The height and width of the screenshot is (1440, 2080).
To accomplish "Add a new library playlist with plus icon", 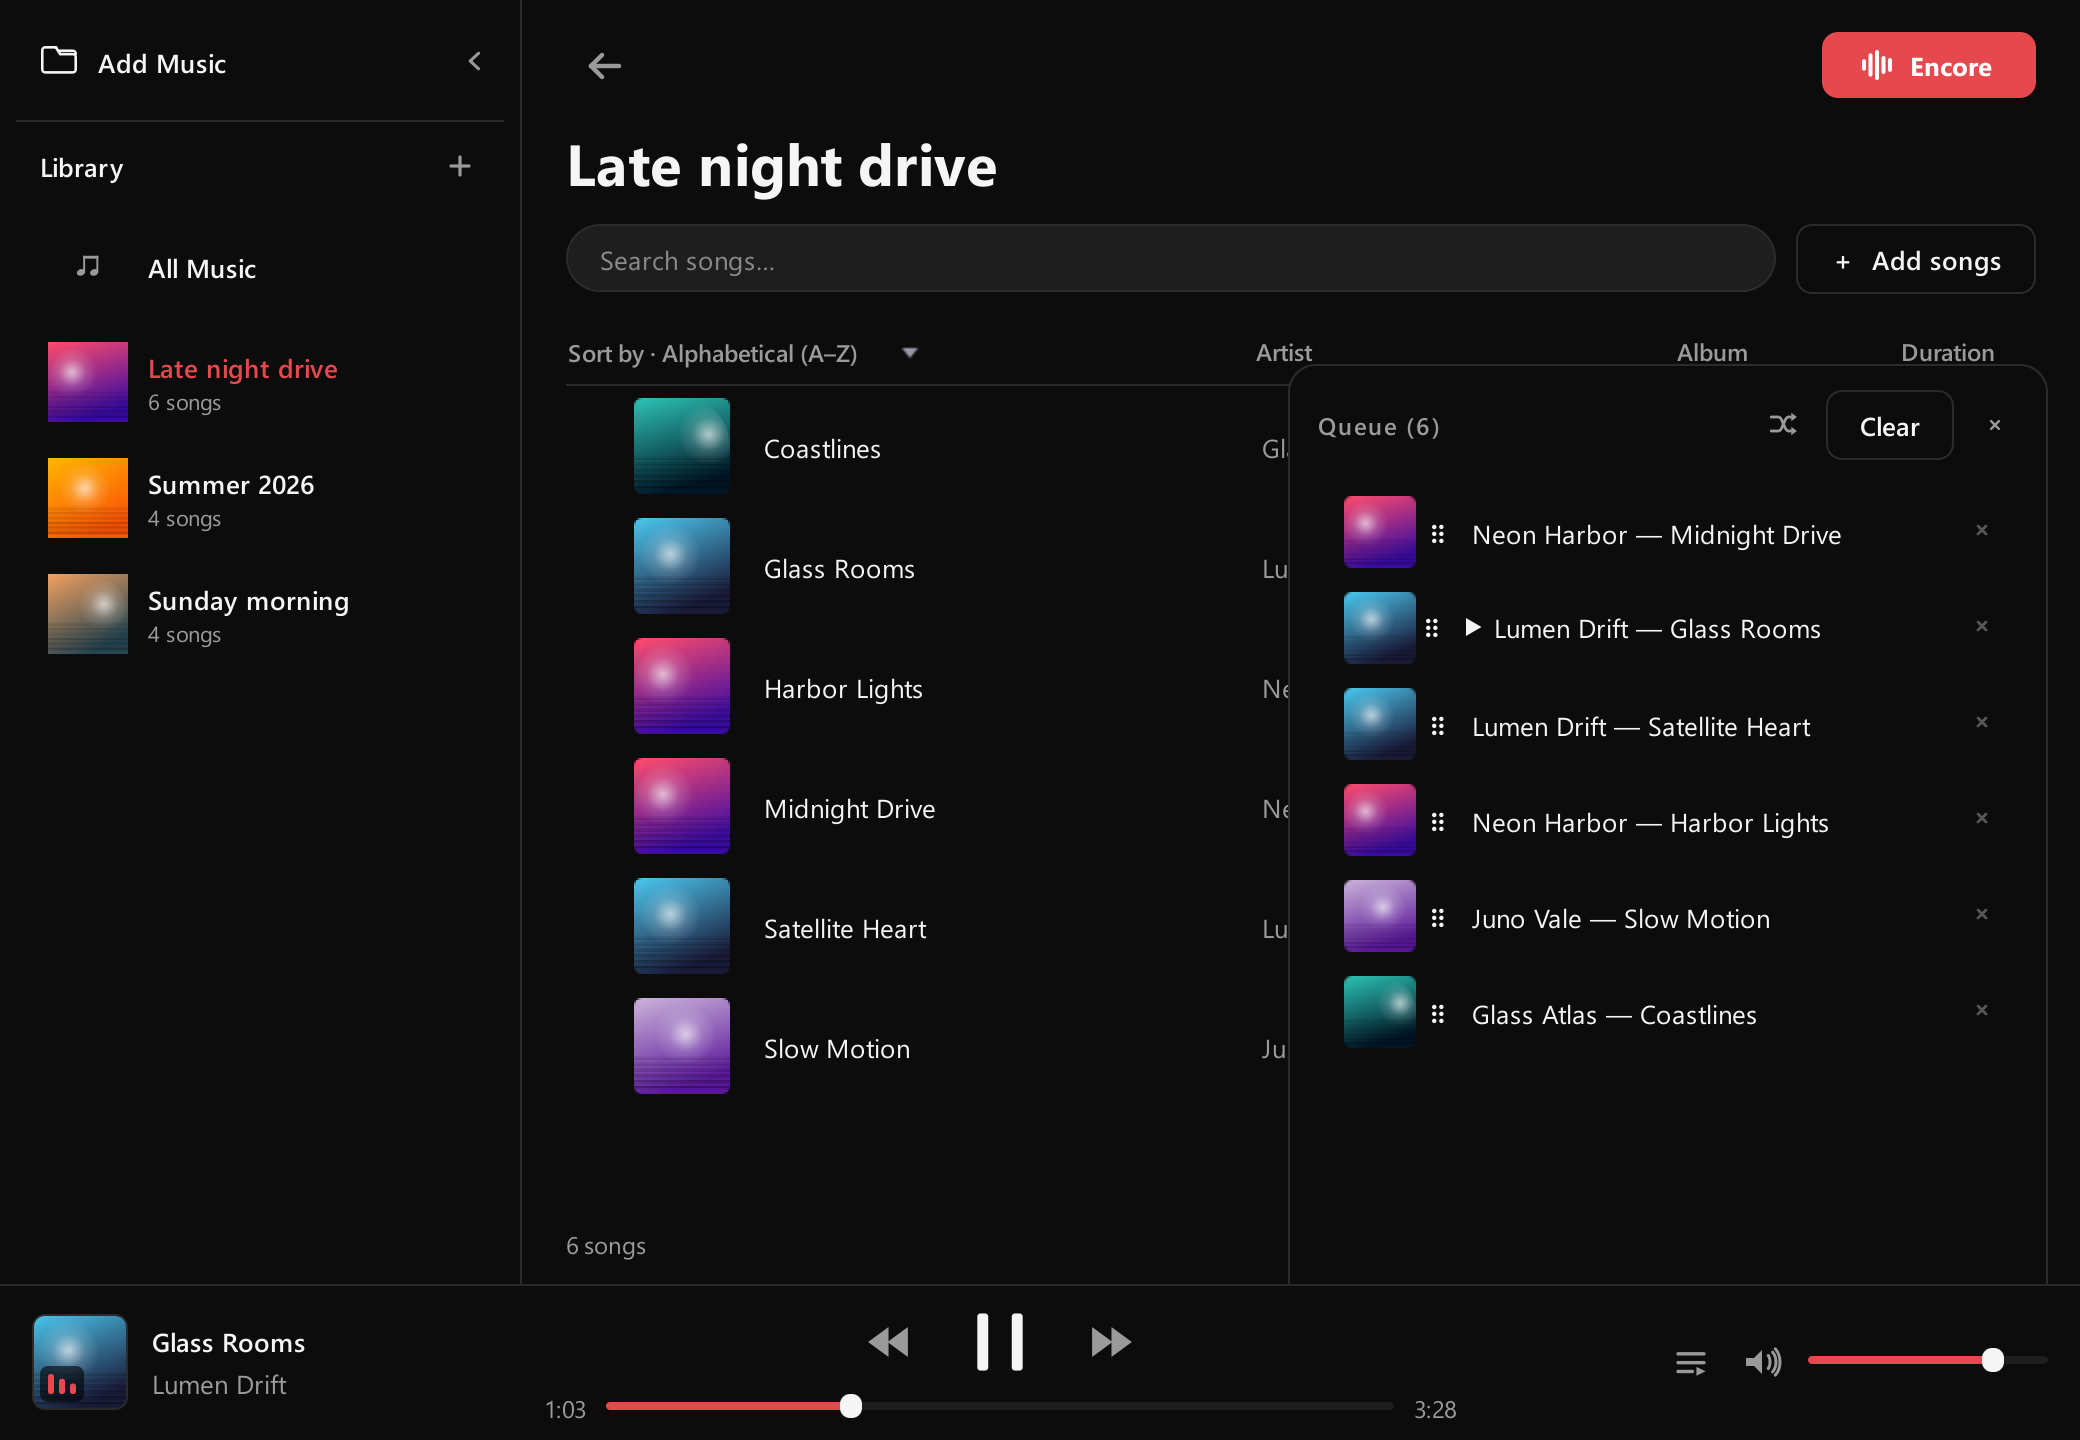I will pos(460,166).
